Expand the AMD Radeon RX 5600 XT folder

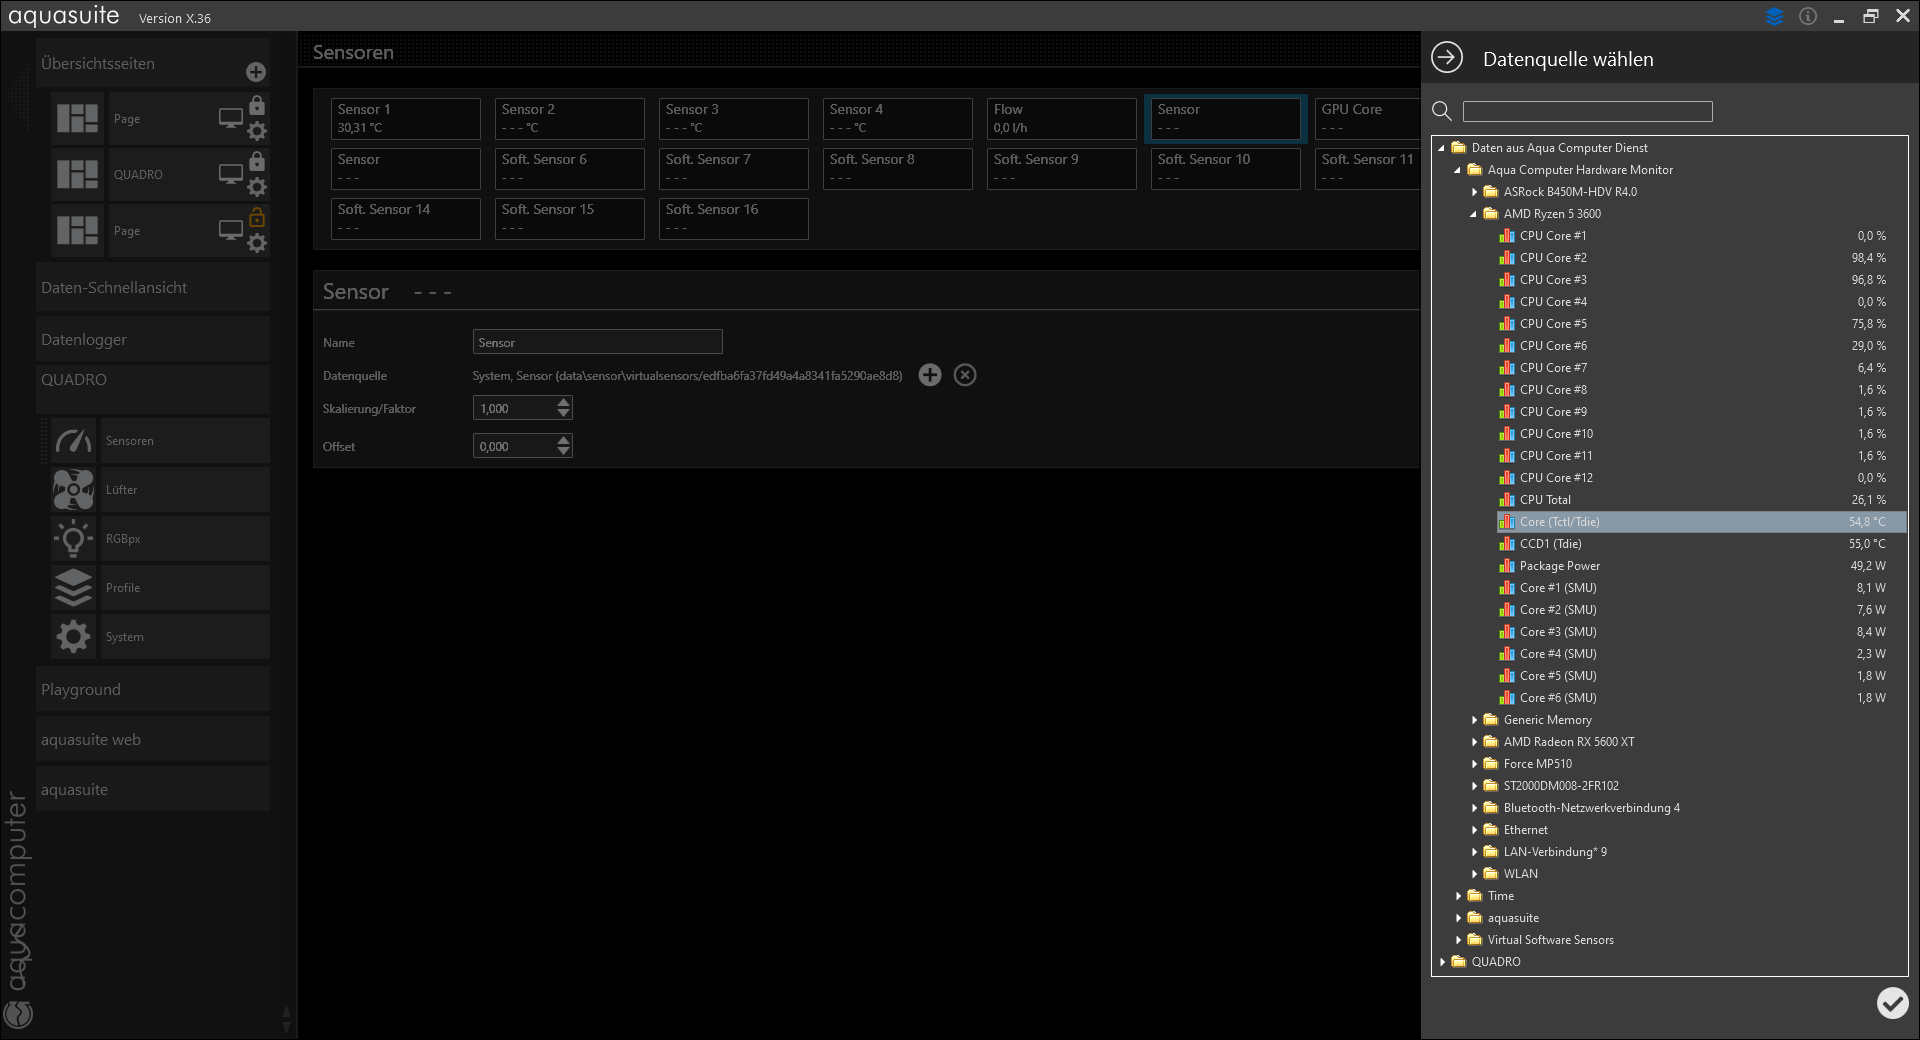pyautogui.click(x=1474, y=742)
